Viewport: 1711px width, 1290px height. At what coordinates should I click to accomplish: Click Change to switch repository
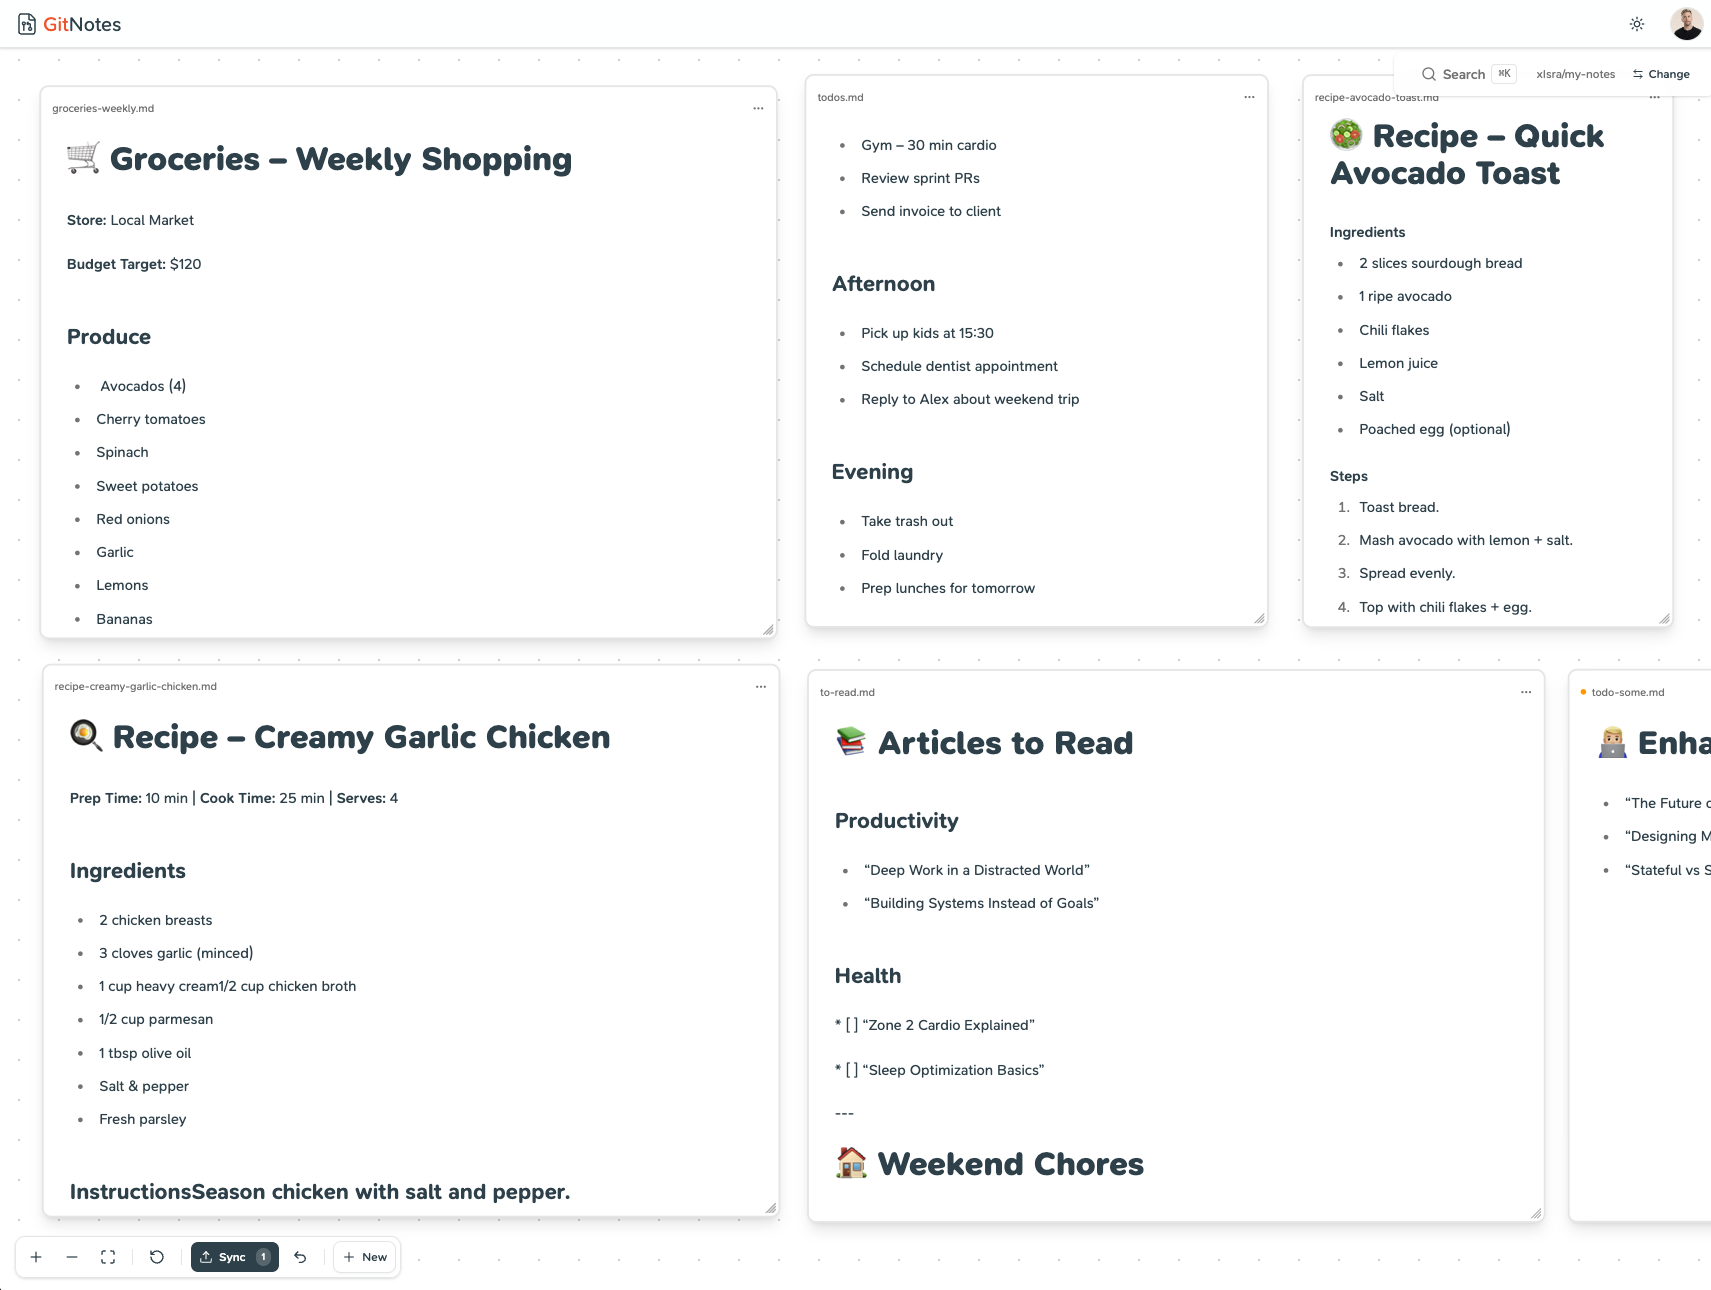click(1661, 74)
